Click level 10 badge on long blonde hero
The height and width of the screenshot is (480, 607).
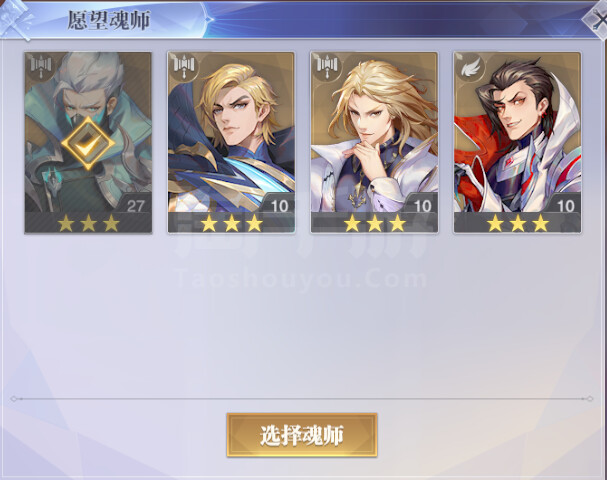coord(422,205)
